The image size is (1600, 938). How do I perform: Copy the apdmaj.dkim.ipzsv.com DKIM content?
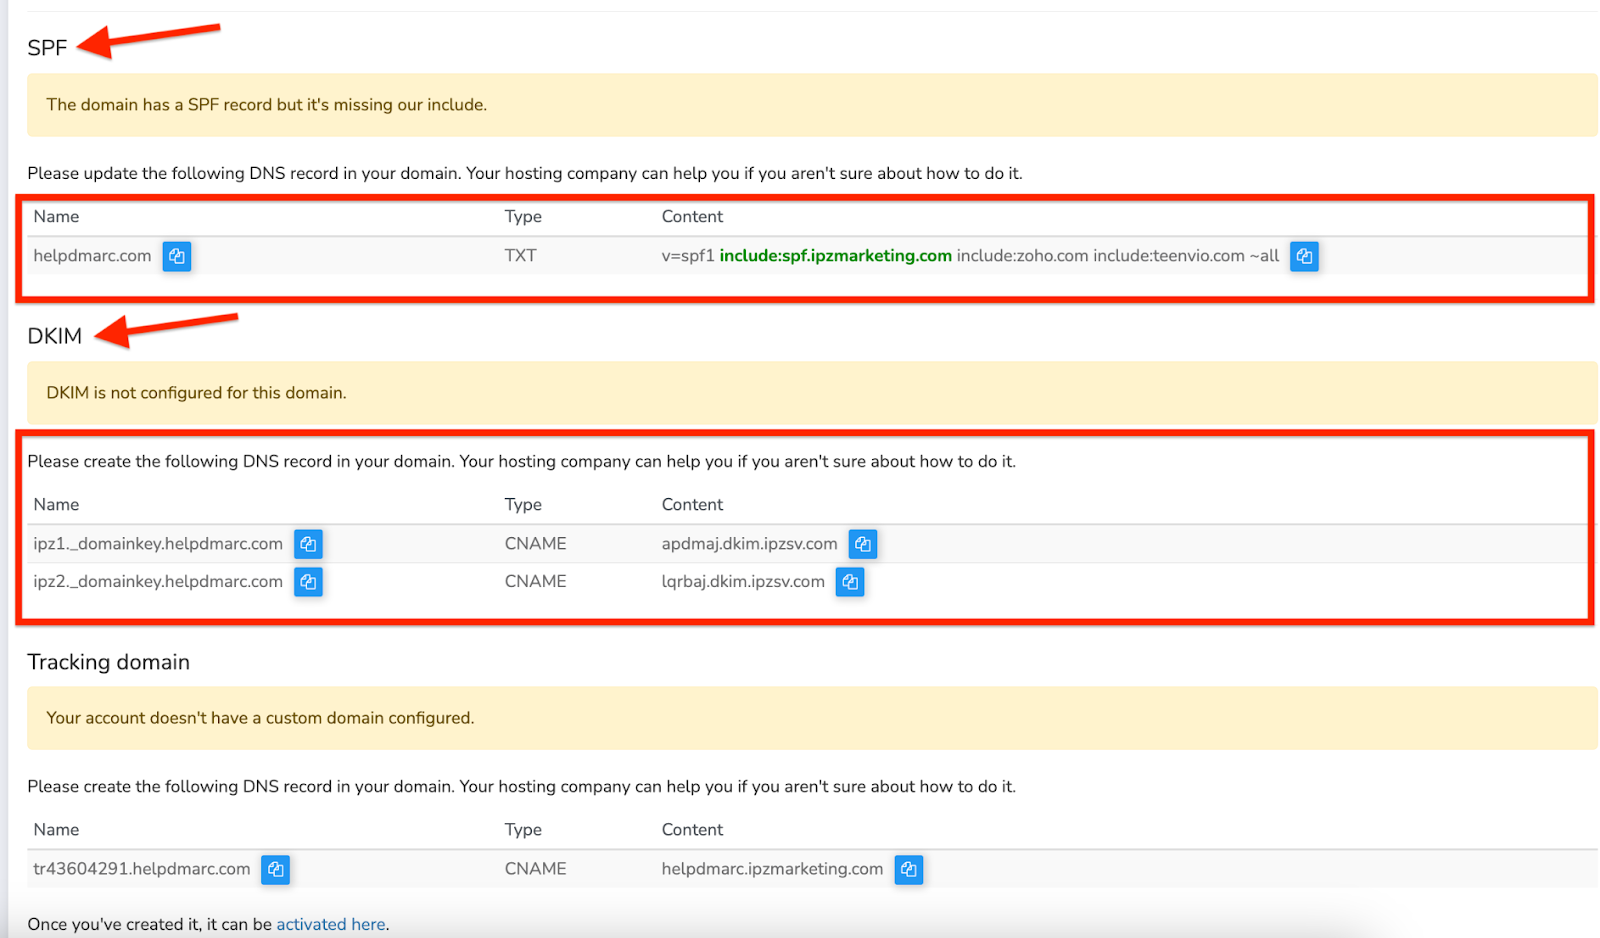(x=862, y=543)
